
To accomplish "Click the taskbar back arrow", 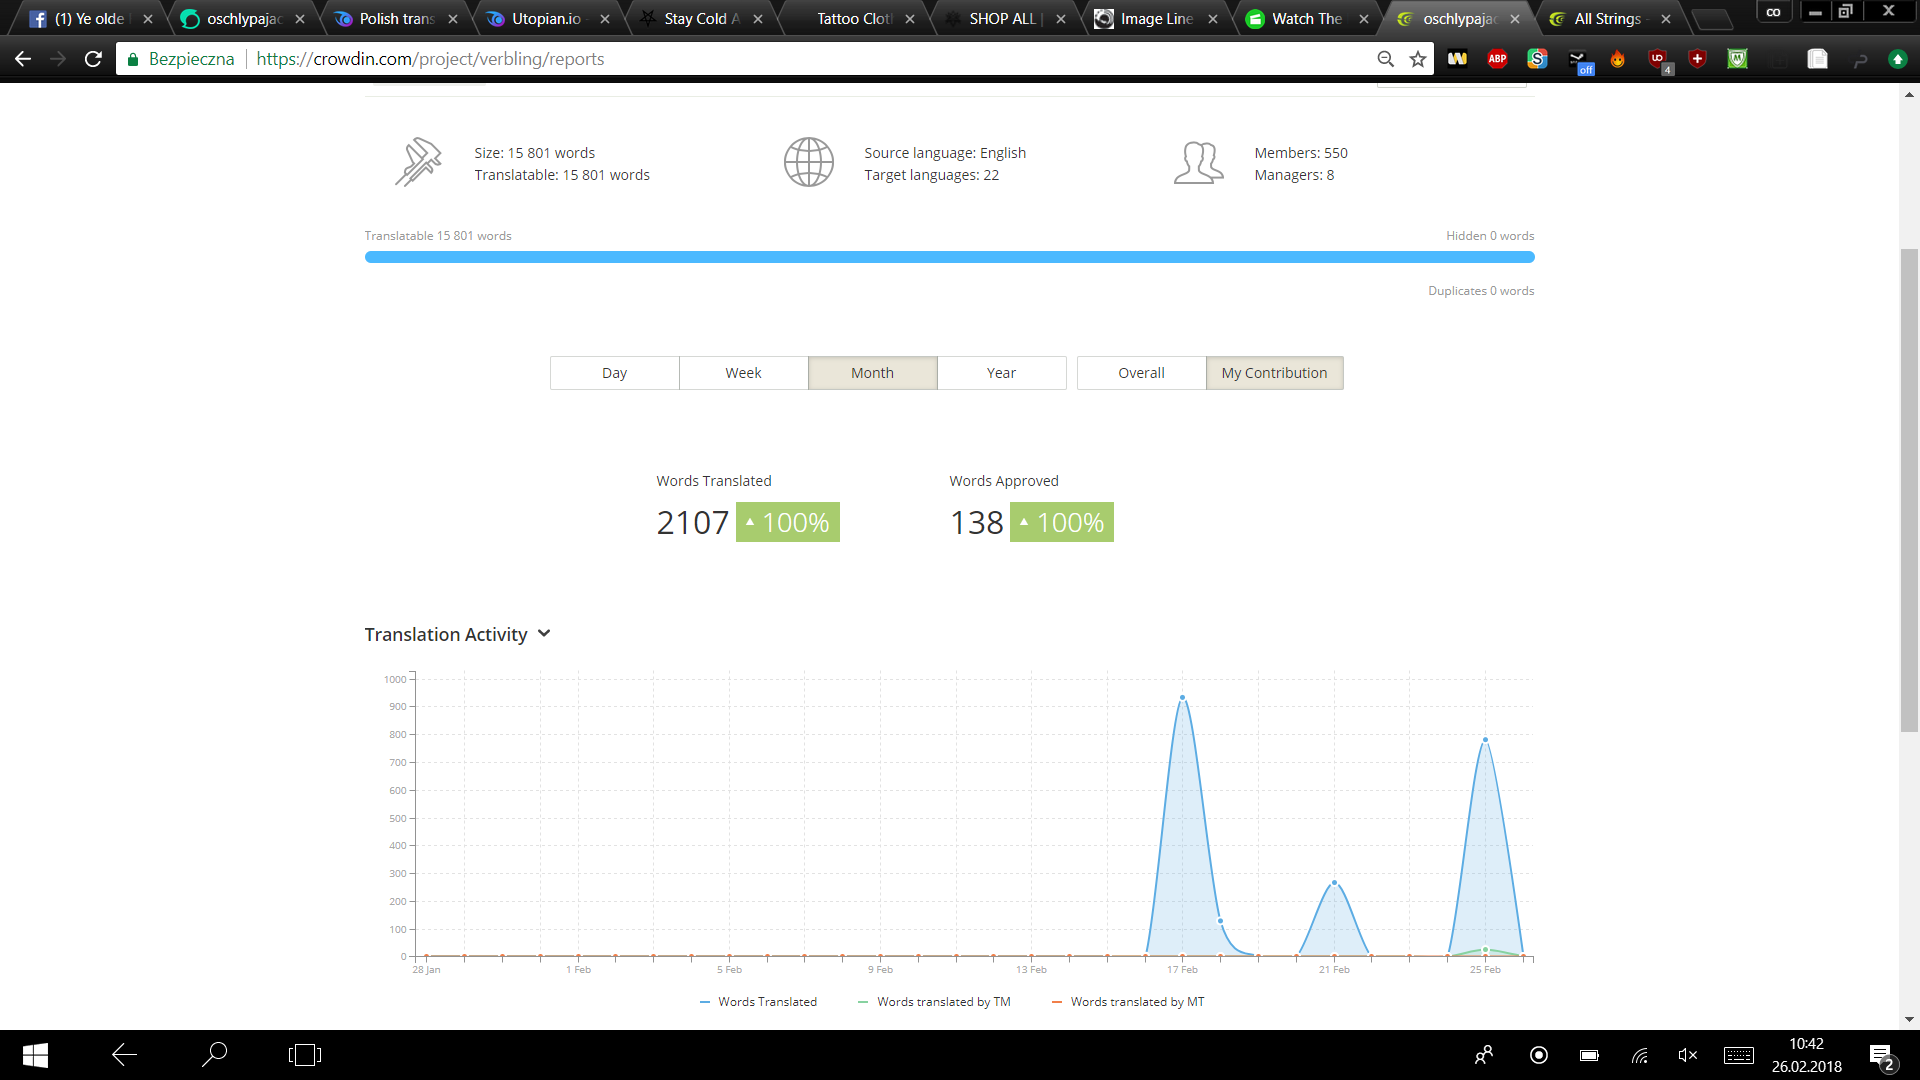I will pos(124,1055).
